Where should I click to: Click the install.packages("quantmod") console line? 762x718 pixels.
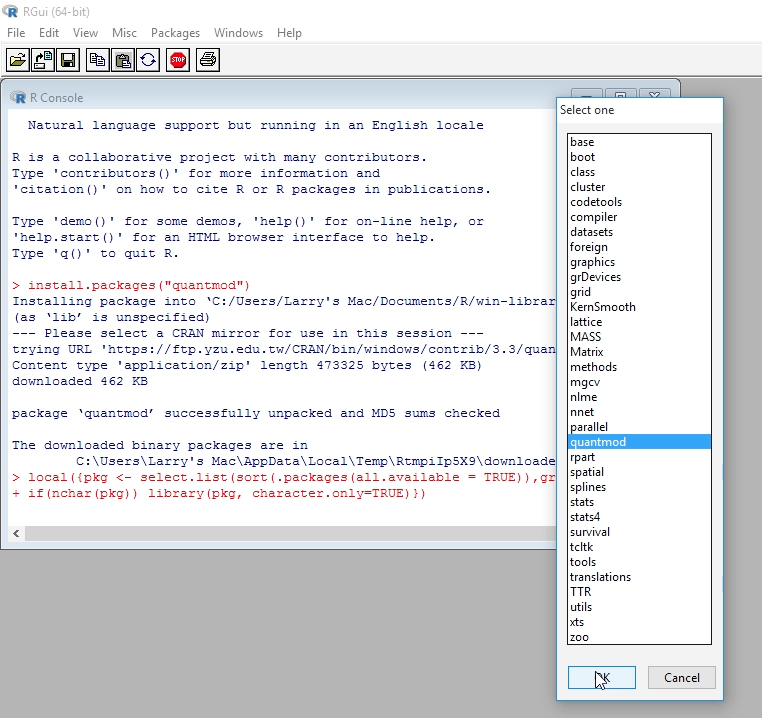click(x=131, y=285)
